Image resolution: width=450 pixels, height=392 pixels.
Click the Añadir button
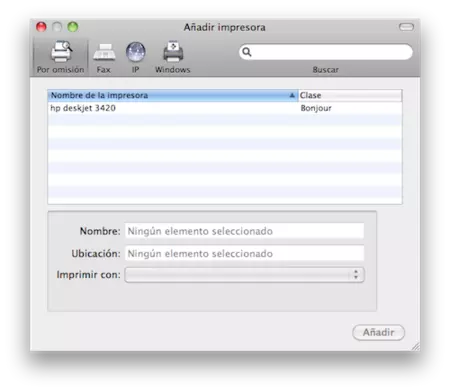[x=378, y=332]
